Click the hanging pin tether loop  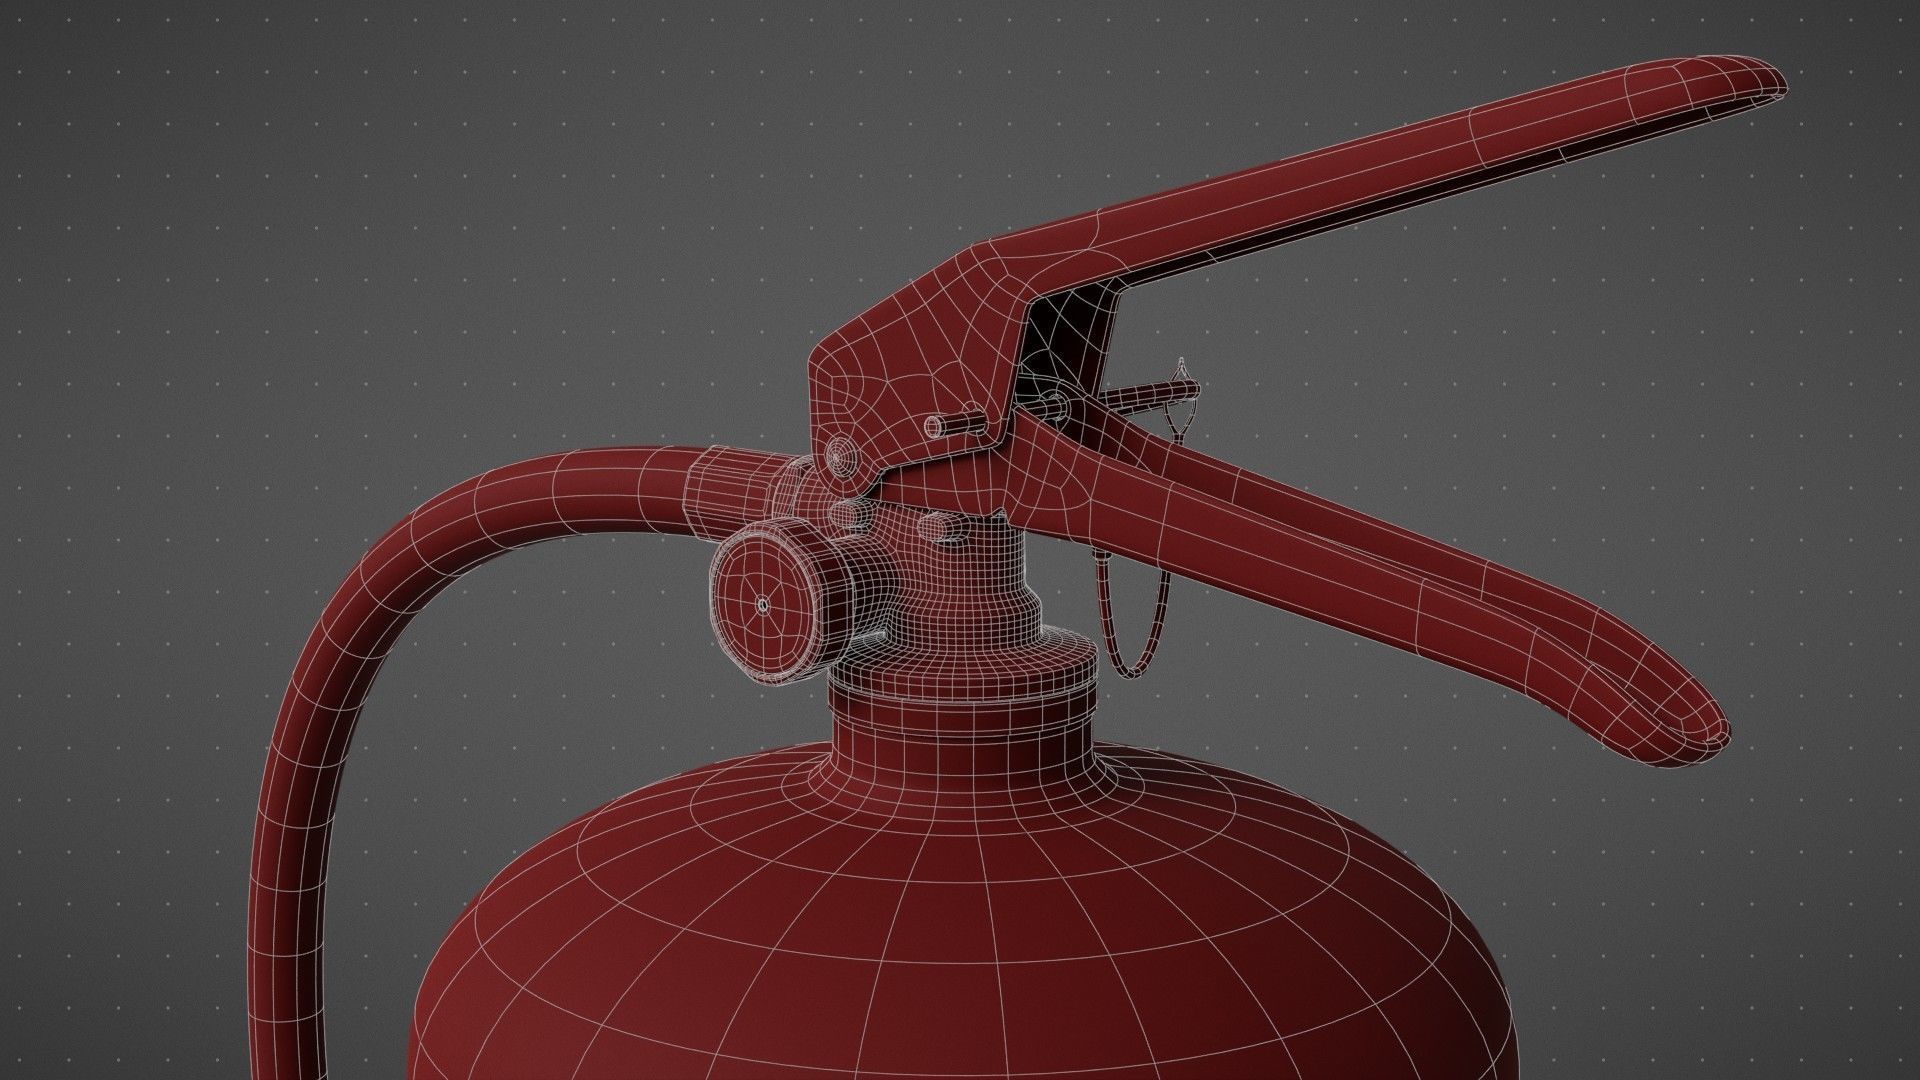[1132, 613]
